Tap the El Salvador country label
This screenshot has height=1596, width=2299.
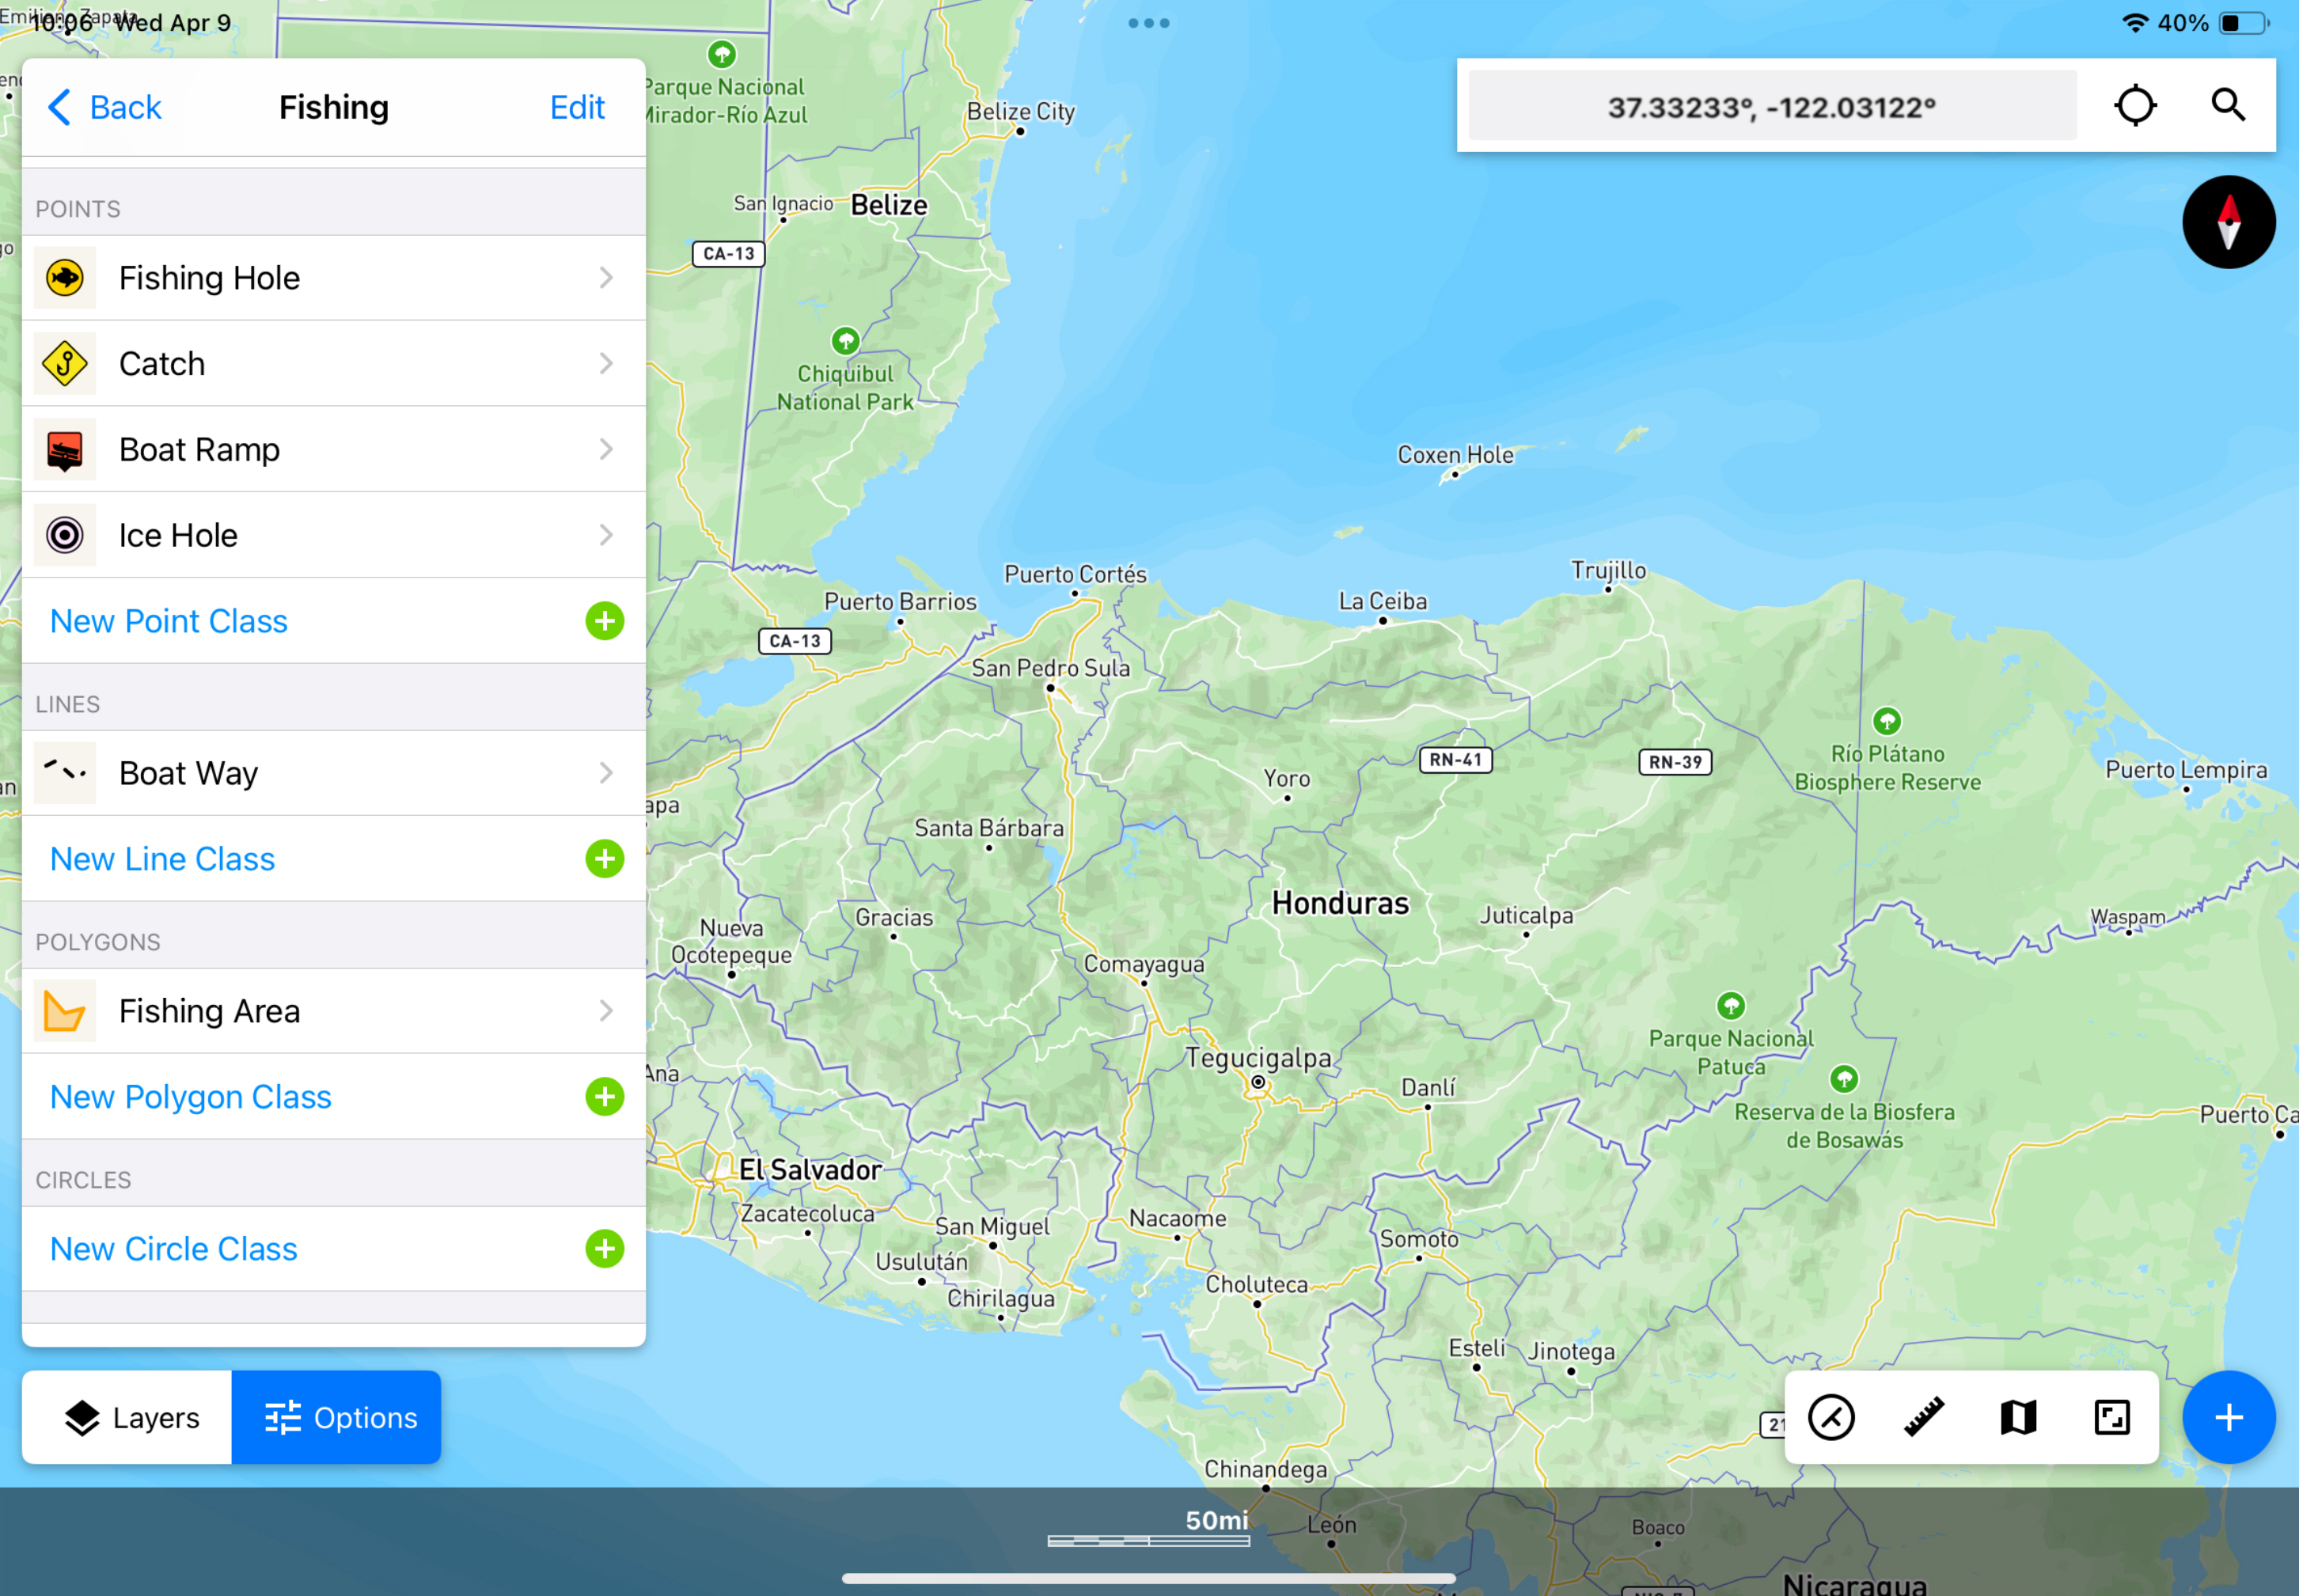(810, 1170)
